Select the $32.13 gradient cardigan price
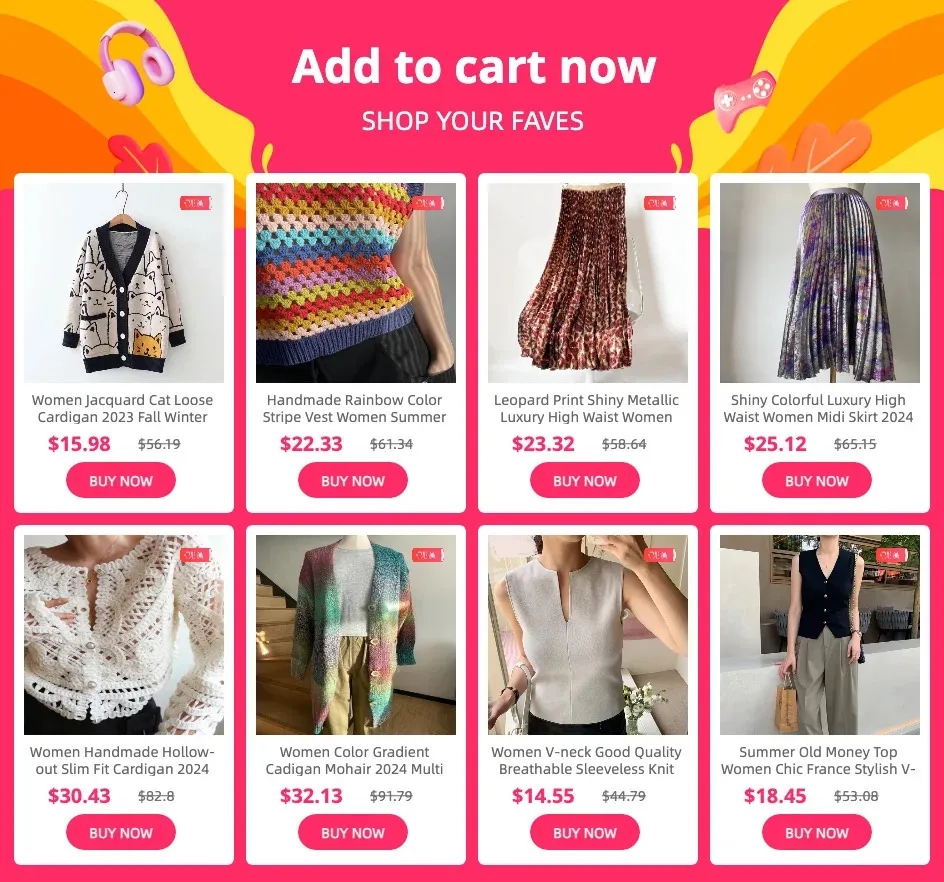 (311, 796)
